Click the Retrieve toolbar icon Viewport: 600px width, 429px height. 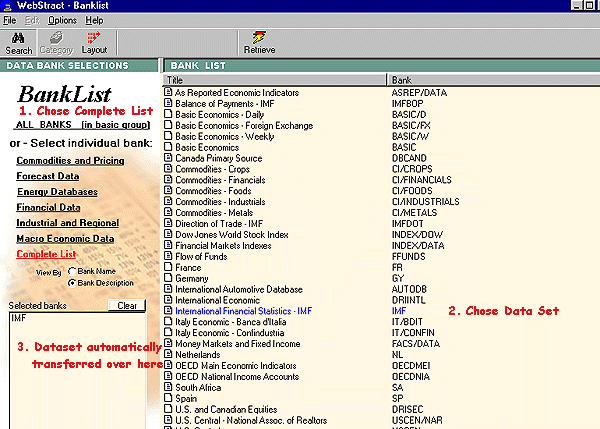tap(258, 40)
